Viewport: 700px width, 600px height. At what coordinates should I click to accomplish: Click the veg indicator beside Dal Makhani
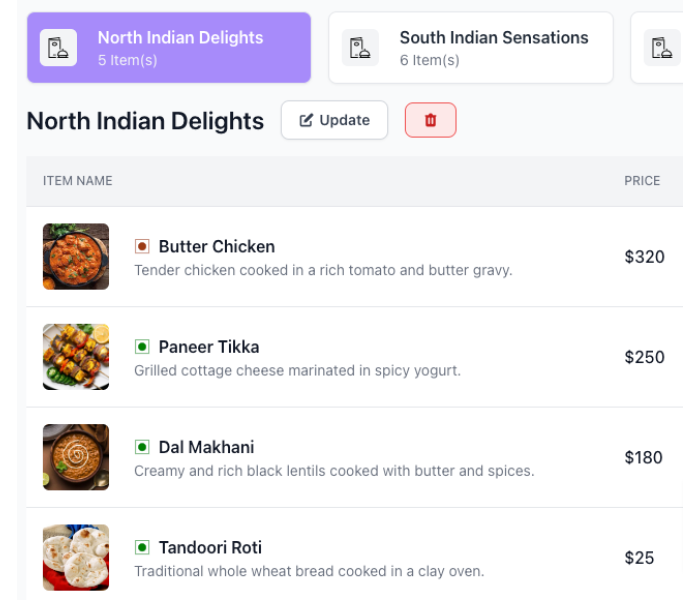(142, 447)
